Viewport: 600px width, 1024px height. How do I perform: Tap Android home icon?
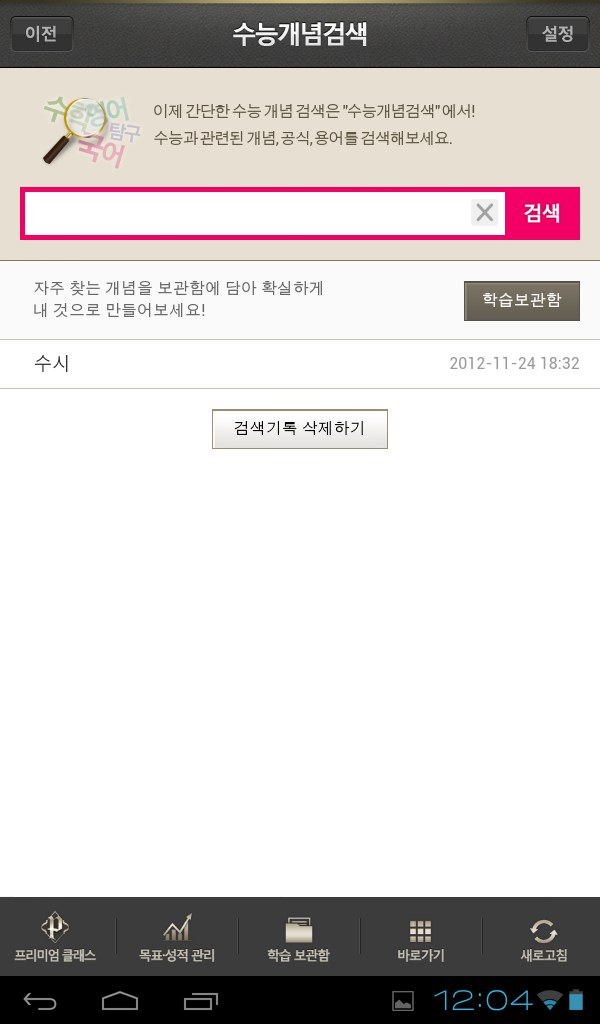tap(120, 1000)
